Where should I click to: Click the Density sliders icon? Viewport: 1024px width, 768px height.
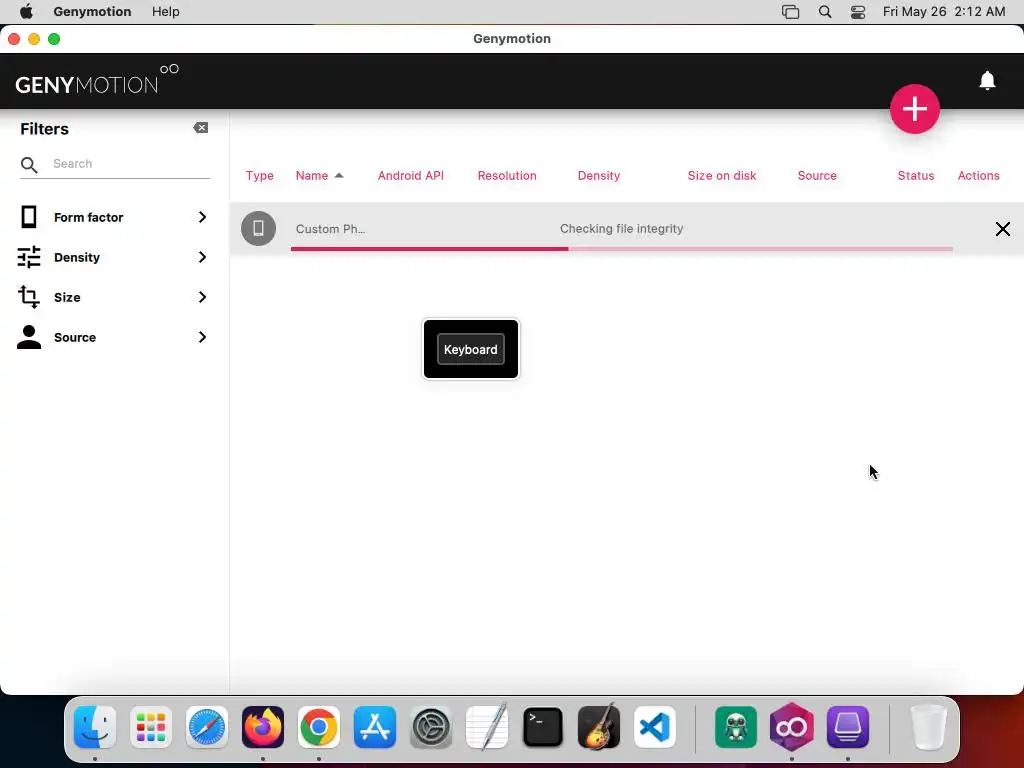click(29, 257)
